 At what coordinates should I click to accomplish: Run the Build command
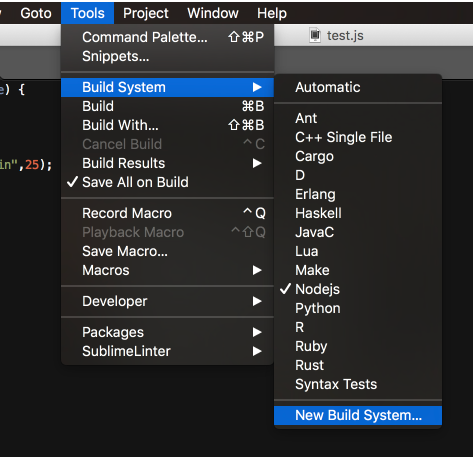point(167,106)
